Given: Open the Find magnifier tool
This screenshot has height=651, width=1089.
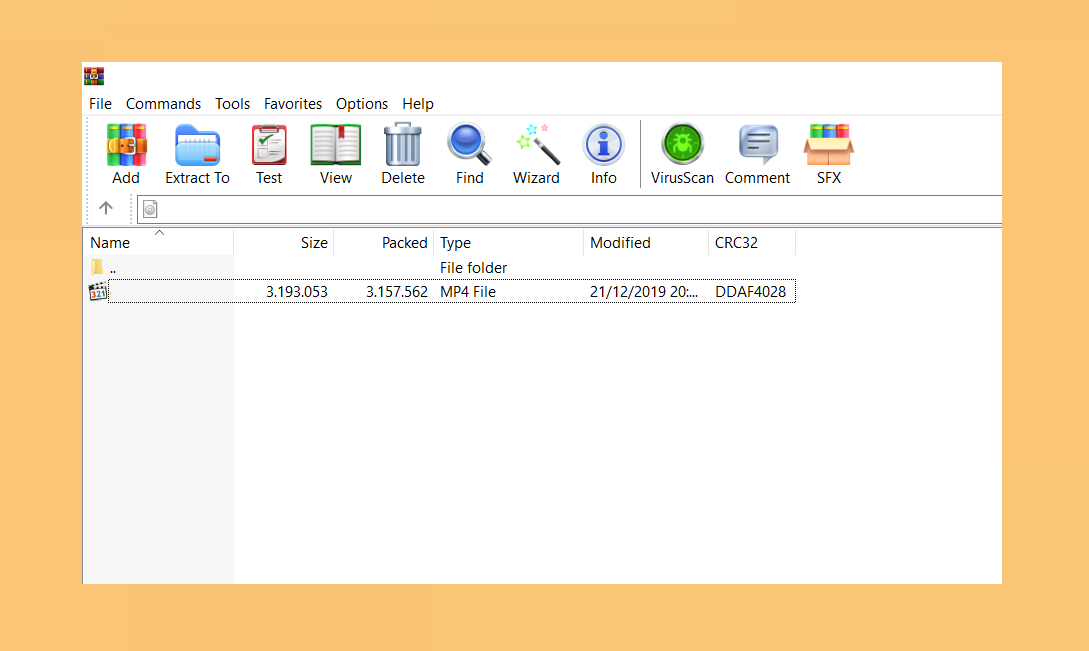Looking at the screenshot, I should (469, 145).
